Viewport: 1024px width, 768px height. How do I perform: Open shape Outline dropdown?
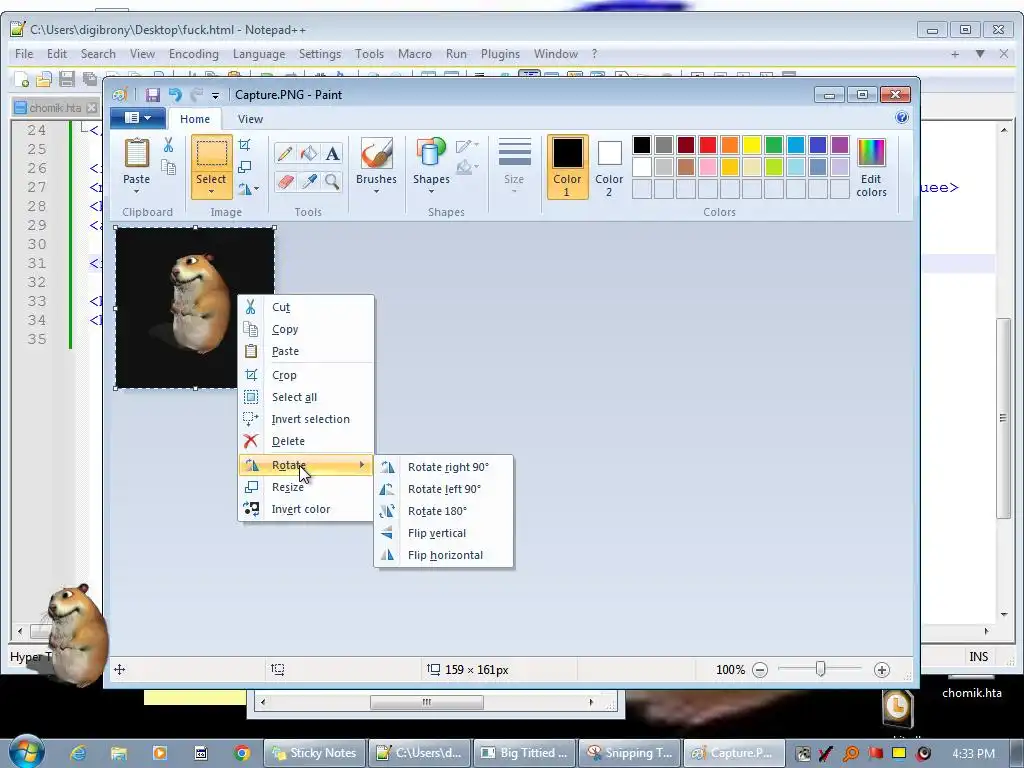(x=468, y=145)
